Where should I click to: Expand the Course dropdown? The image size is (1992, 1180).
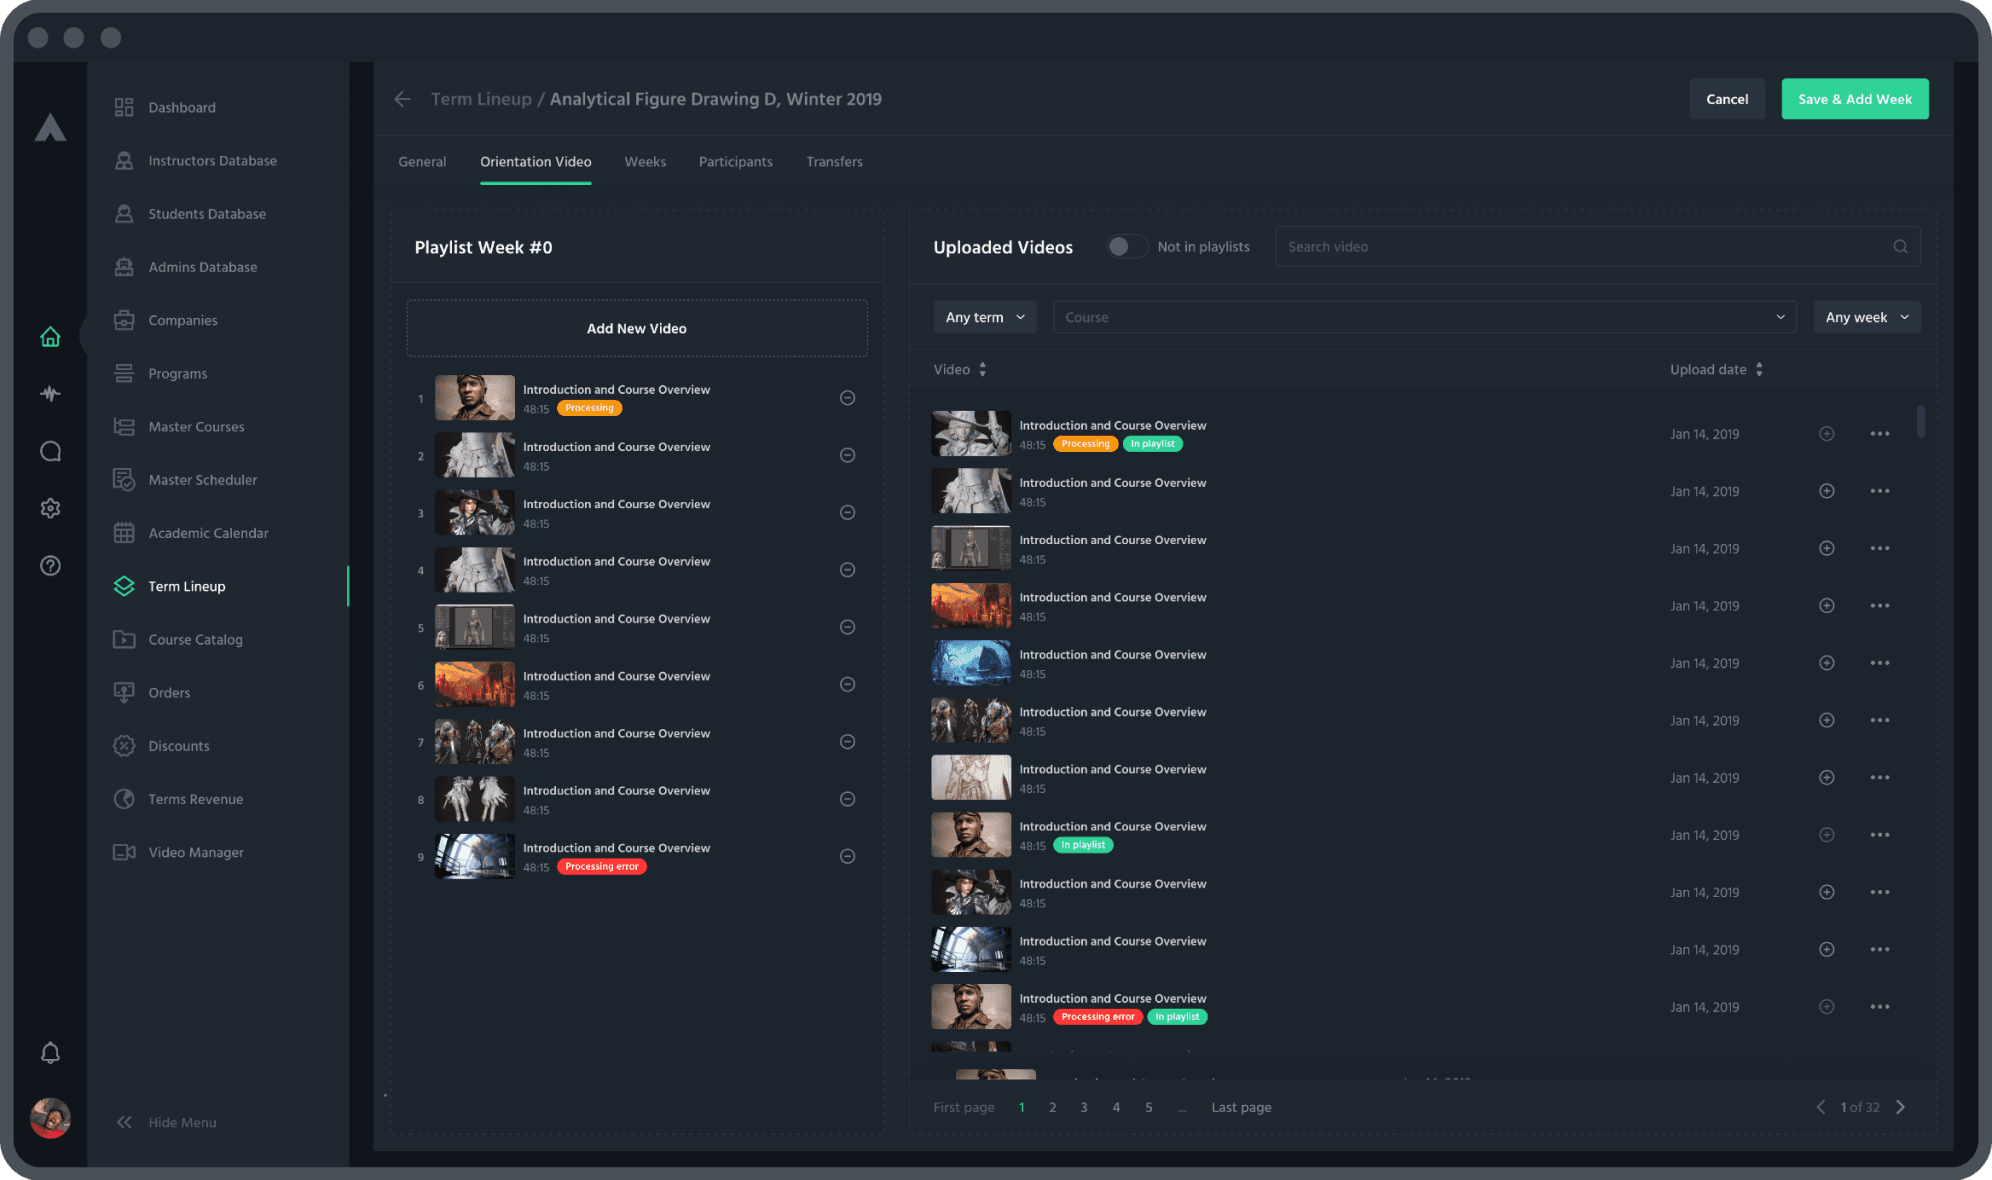coord(1780,318)
